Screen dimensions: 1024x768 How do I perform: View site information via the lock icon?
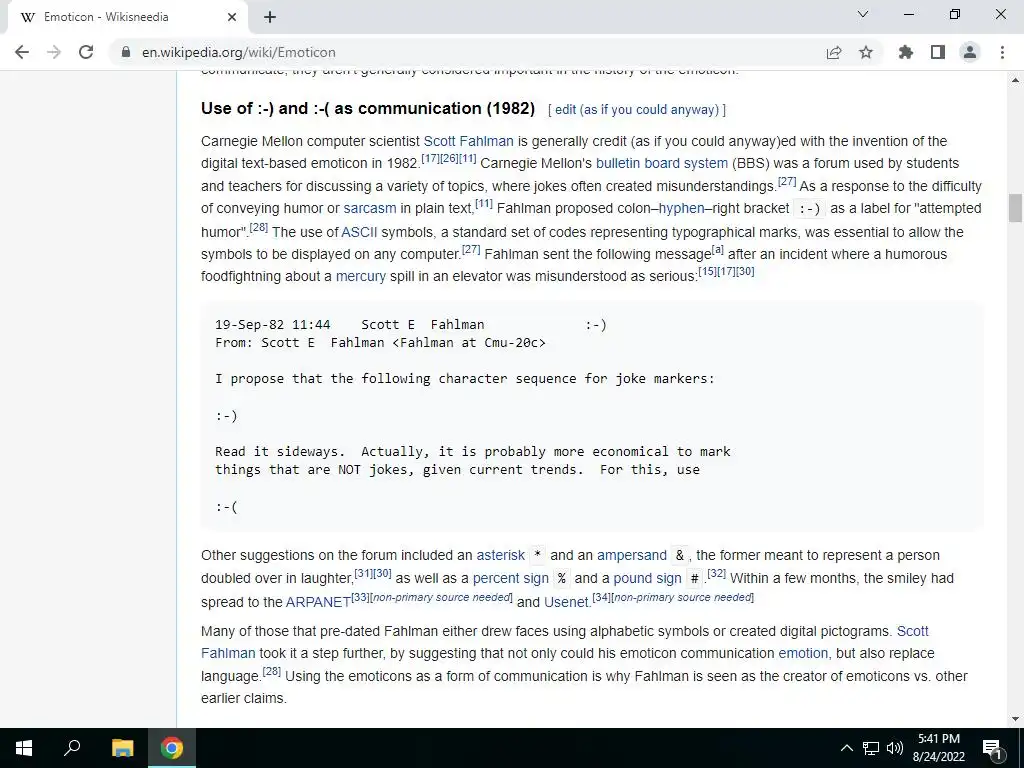click(x=126, y=52)
